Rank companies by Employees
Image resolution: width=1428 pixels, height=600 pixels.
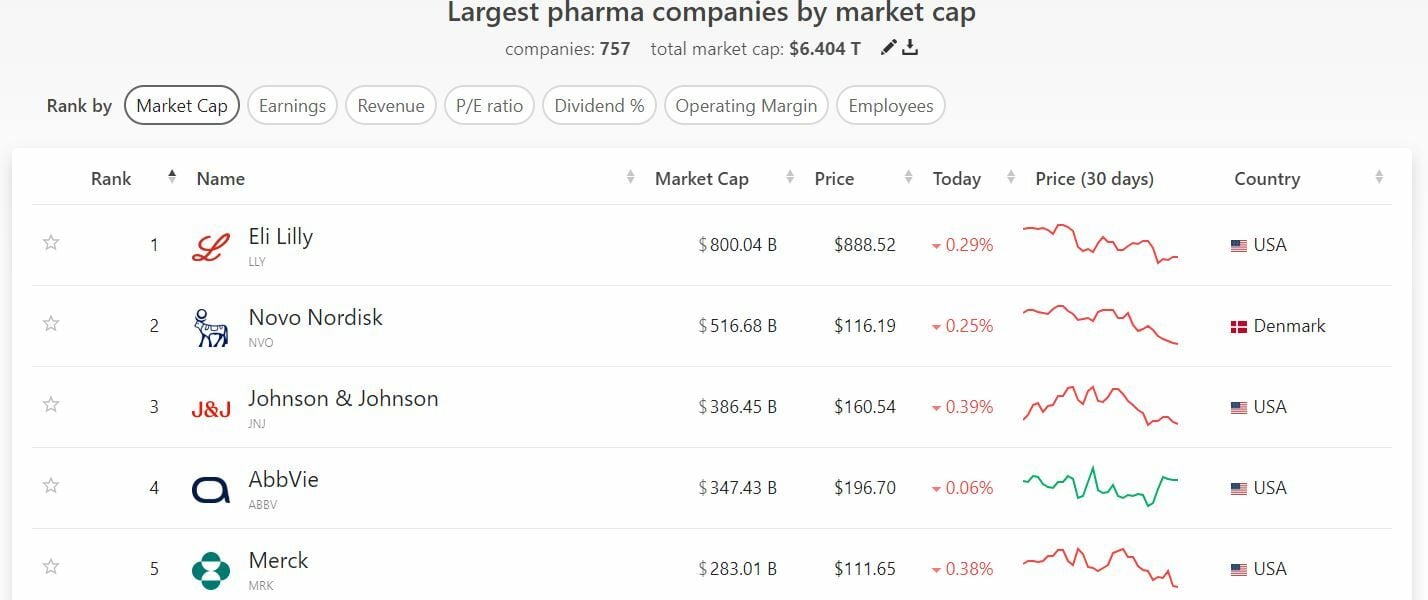point(890,106)
